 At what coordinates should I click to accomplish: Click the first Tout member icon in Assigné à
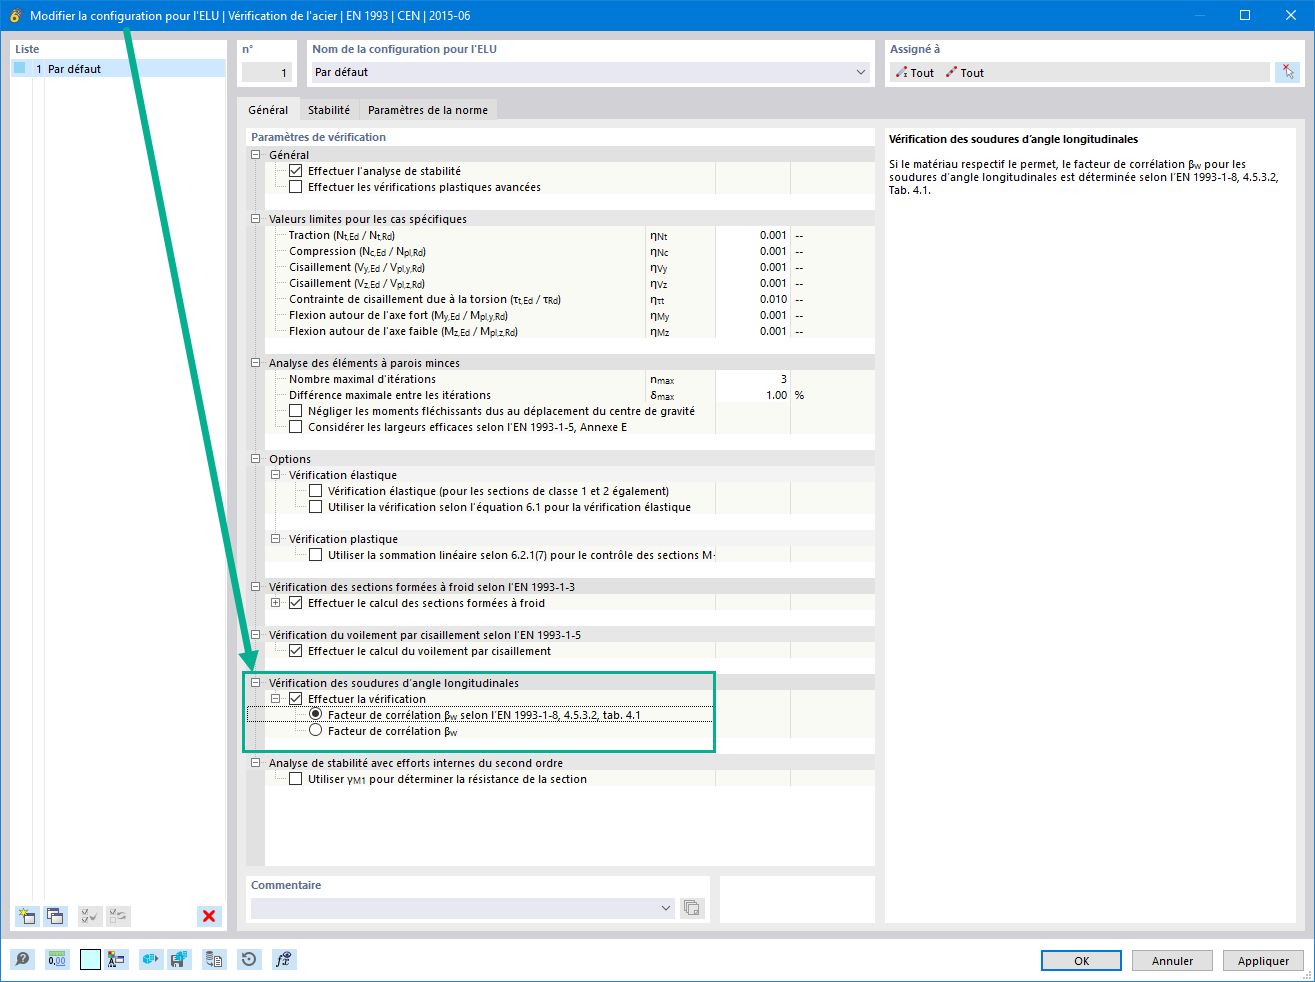901,73
